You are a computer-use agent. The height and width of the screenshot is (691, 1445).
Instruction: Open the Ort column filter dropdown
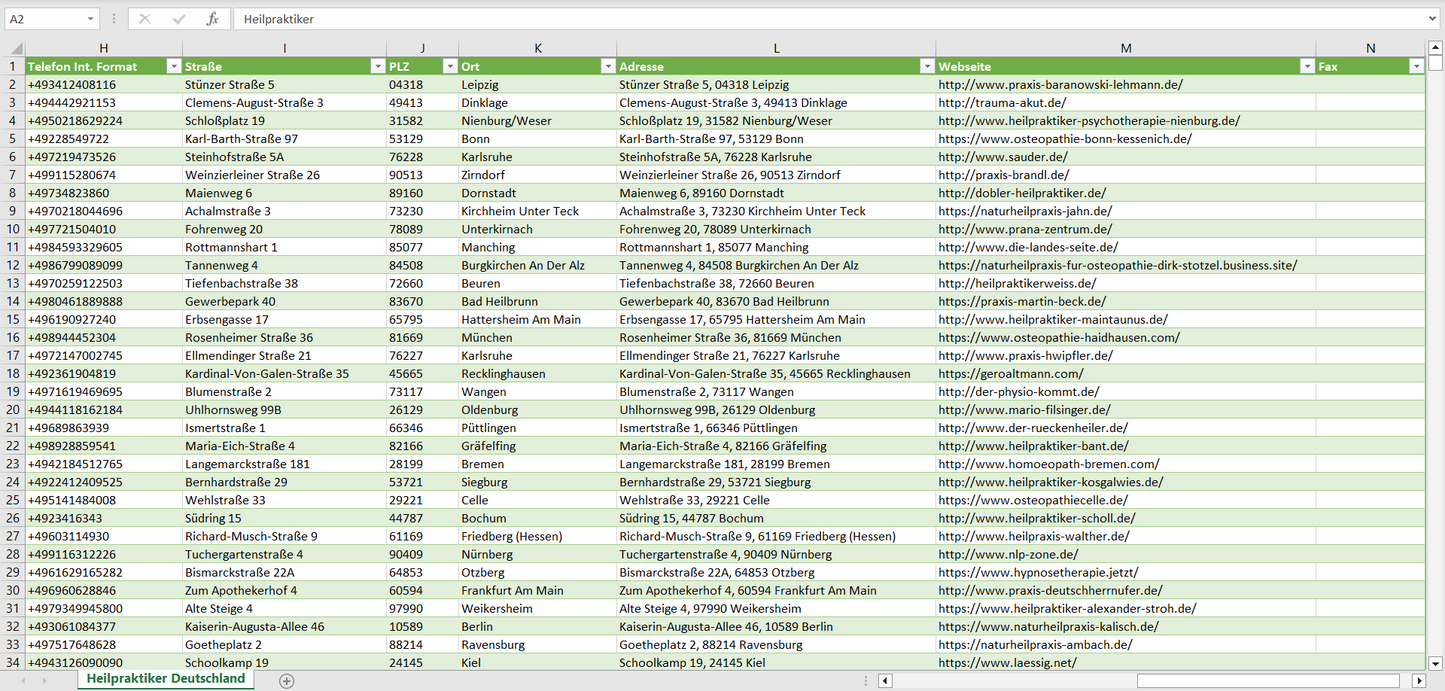[x=607, y=66]
